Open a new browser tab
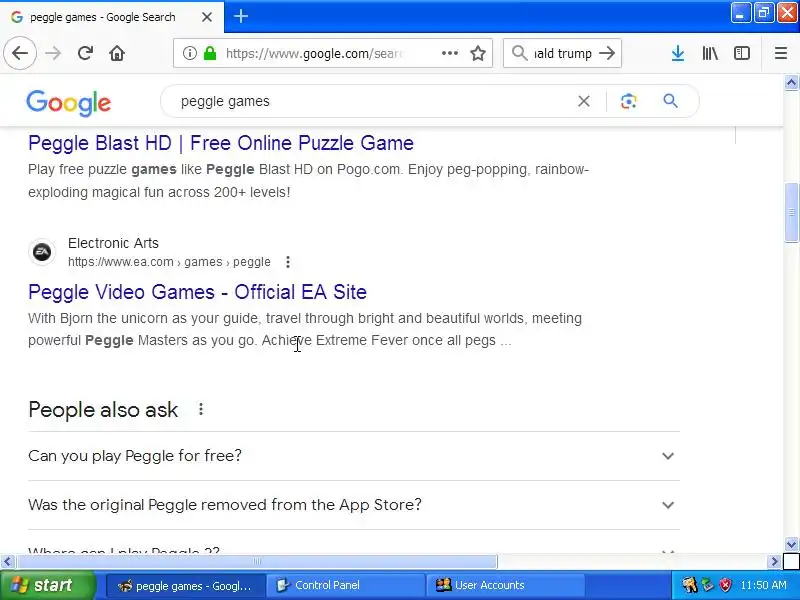 point(241,16)
